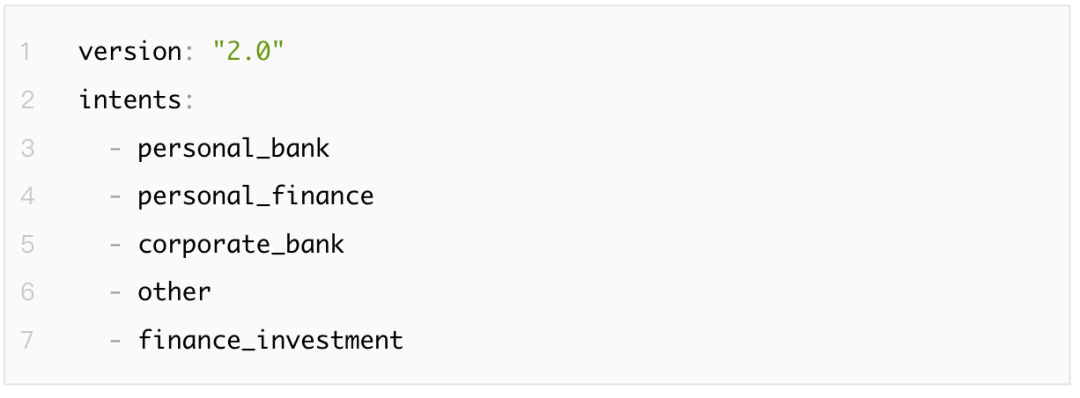Click line number 6 in the gutter
1080x398 pixels.
click(27, 293)
